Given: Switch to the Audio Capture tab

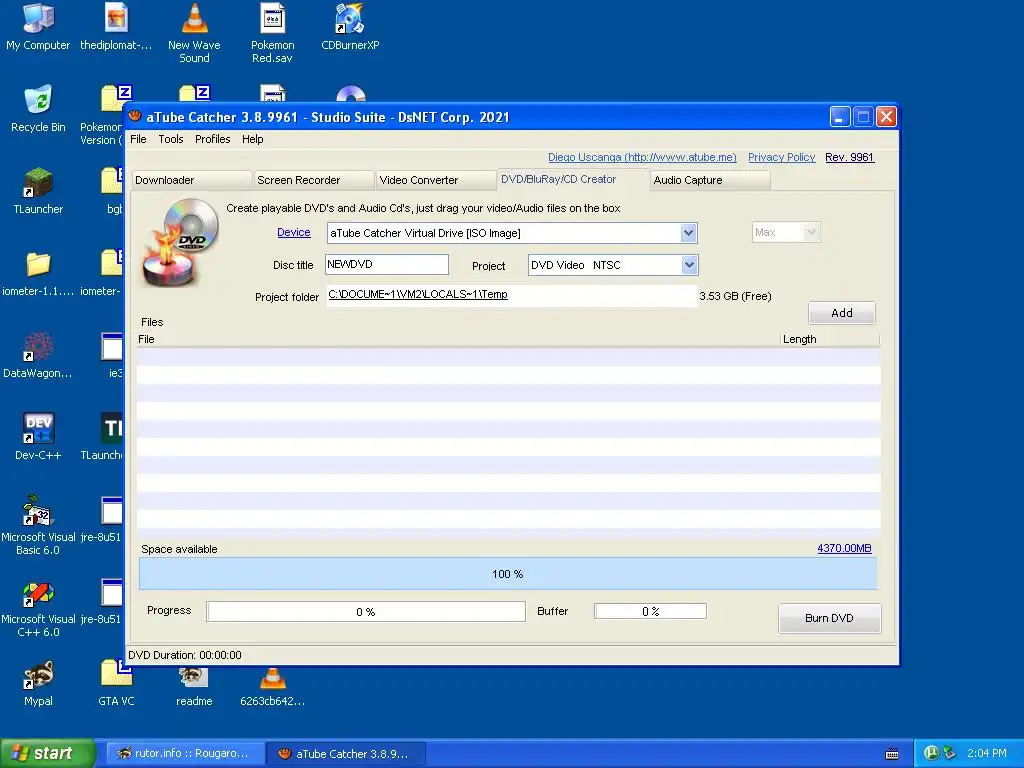Looking at the screenshot, I should [711, 180].
